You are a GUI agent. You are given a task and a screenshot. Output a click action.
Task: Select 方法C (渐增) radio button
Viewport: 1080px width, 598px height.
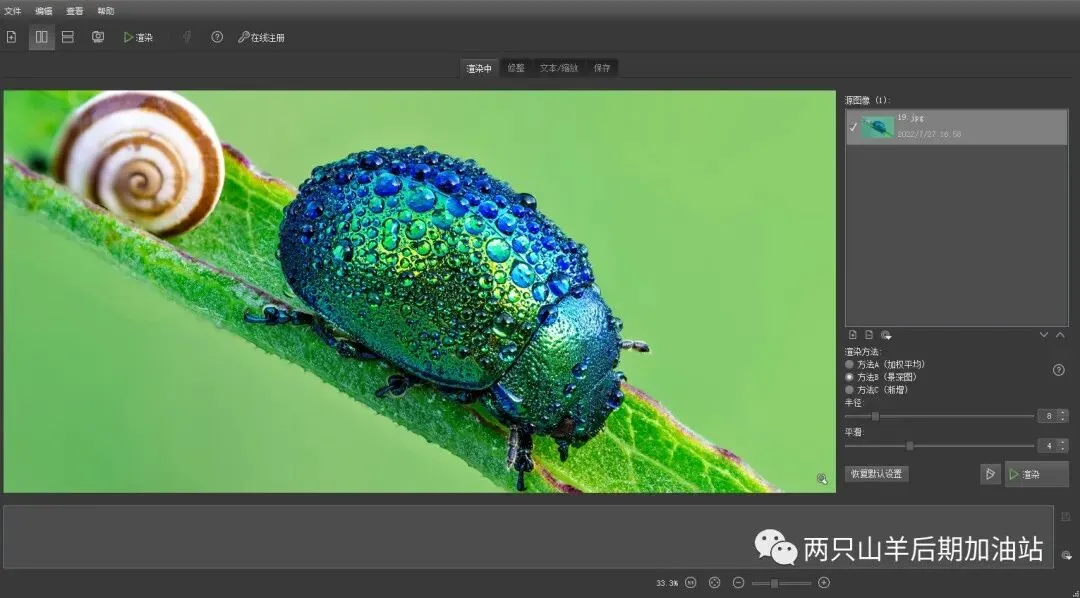pyautogui.click(x=849, y=390)
